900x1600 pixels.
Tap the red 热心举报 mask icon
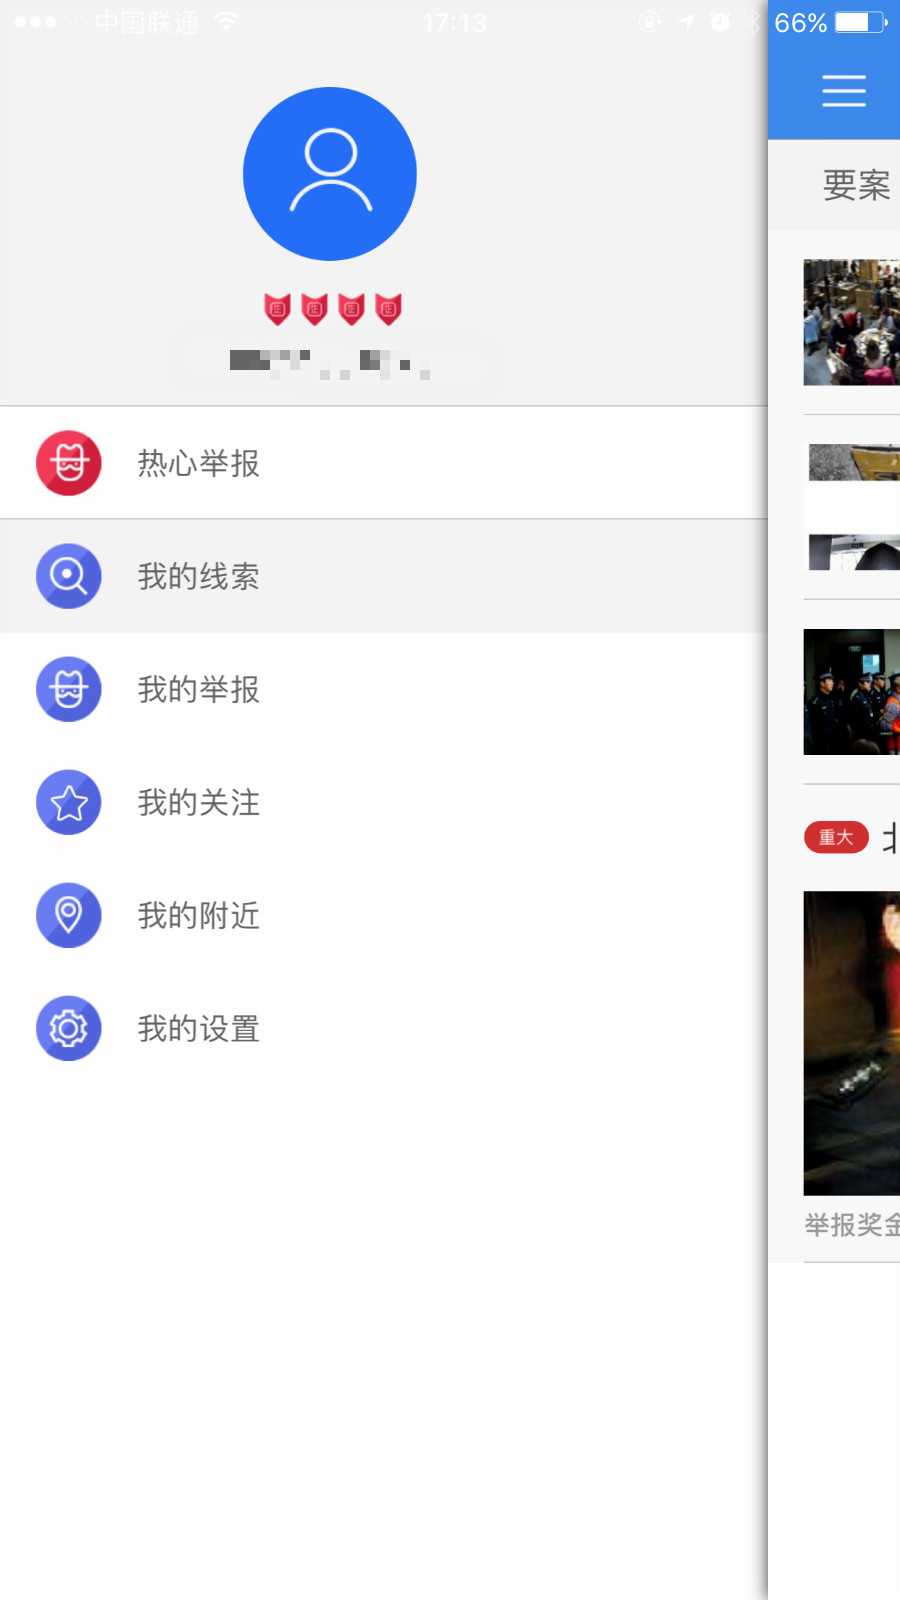click(69, 463)
